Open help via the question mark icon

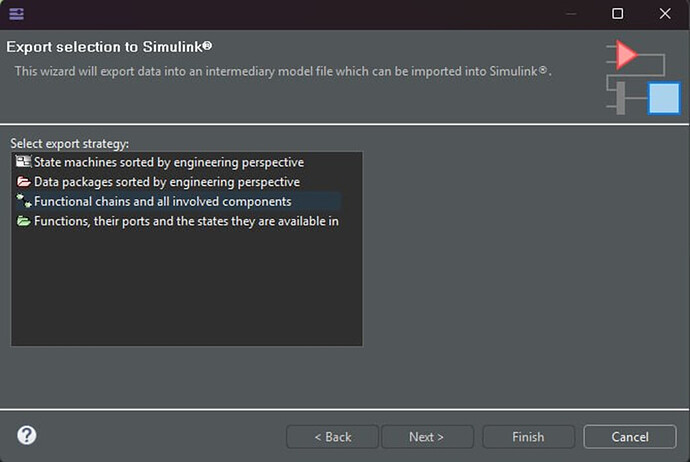[x=27, y=435]
